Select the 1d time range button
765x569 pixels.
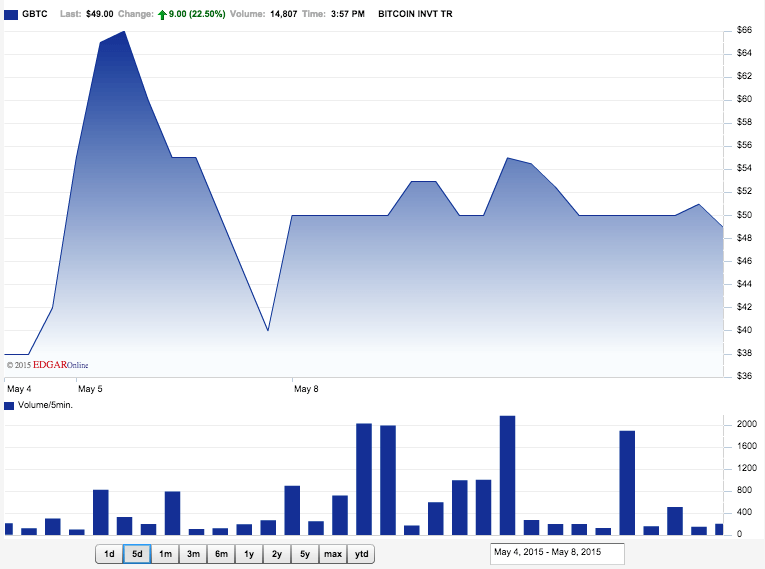tap(109, 554)
